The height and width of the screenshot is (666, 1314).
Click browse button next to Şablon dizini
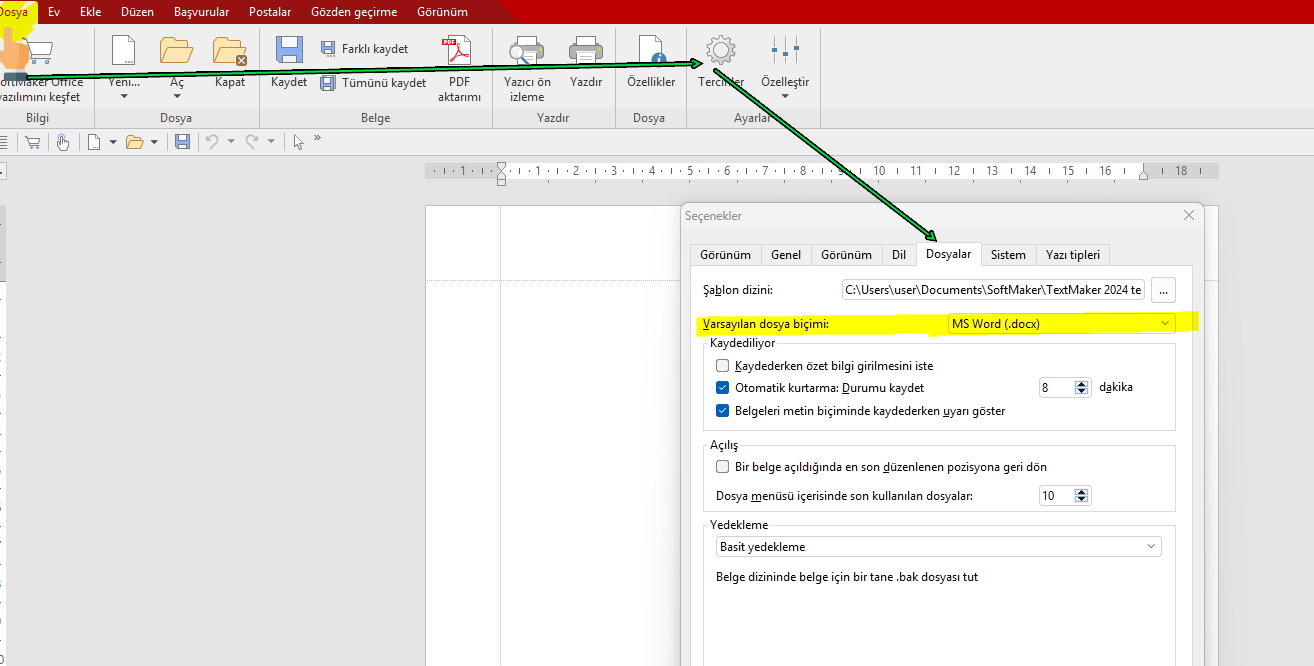coord(1162,290)
